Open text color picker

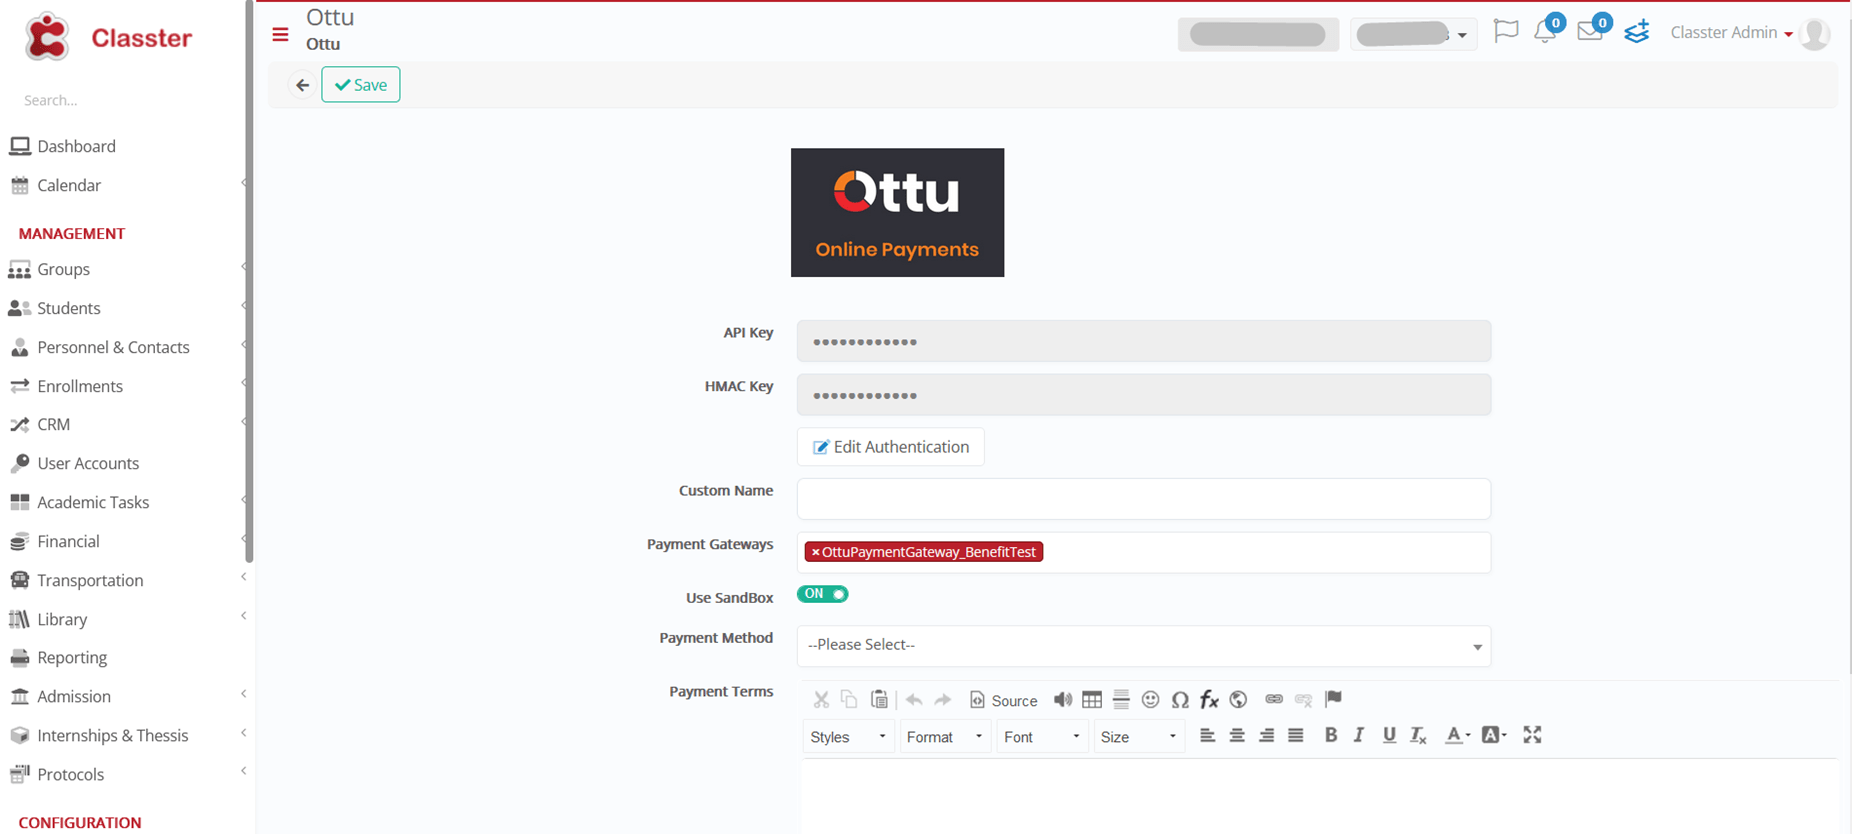pyautogui.click(x=1457, y=735)
